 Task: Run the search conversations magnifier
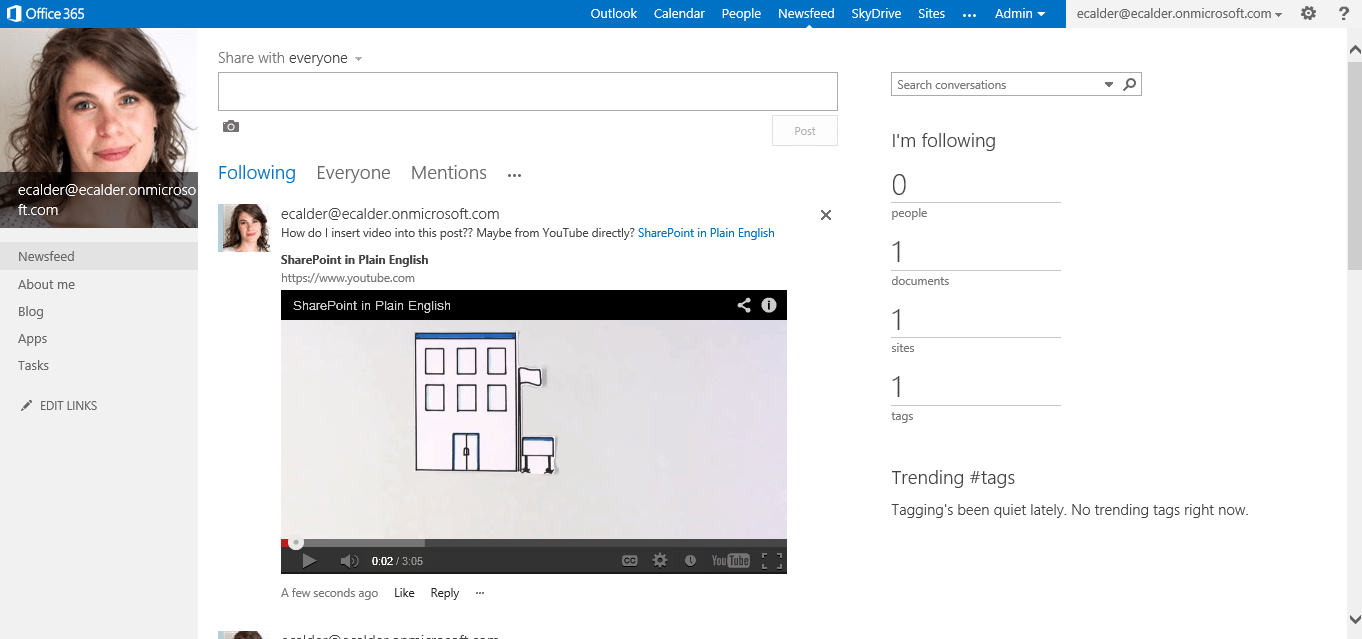click(x=1129, y=85)
